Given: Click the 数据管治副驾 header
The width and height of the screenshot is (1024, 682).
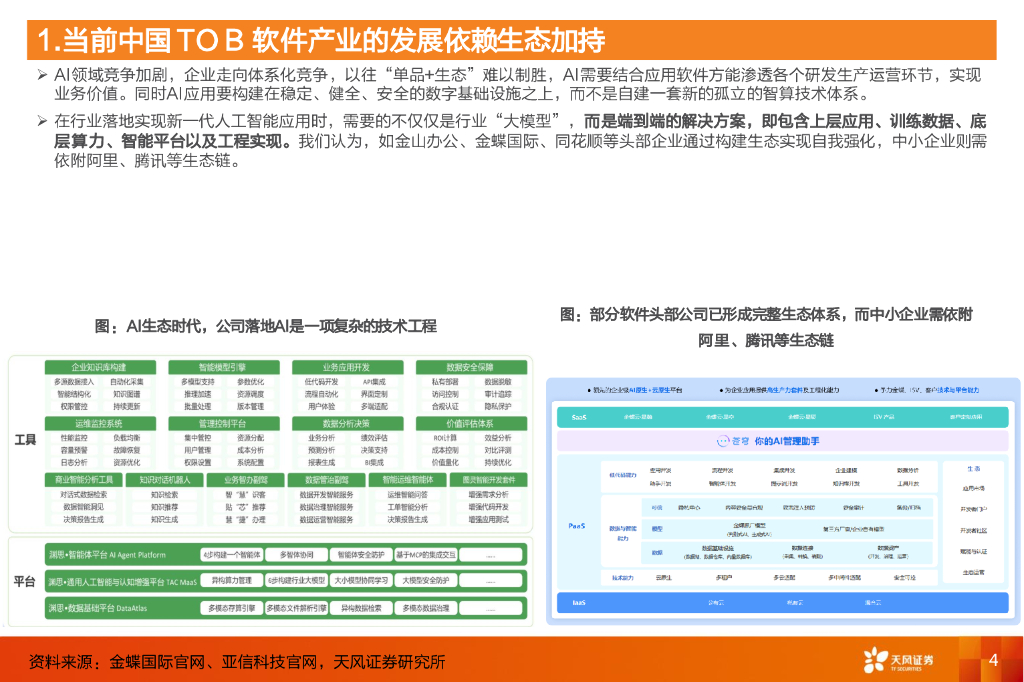Looking at the screenshot, I should click(x=327, y=479).
